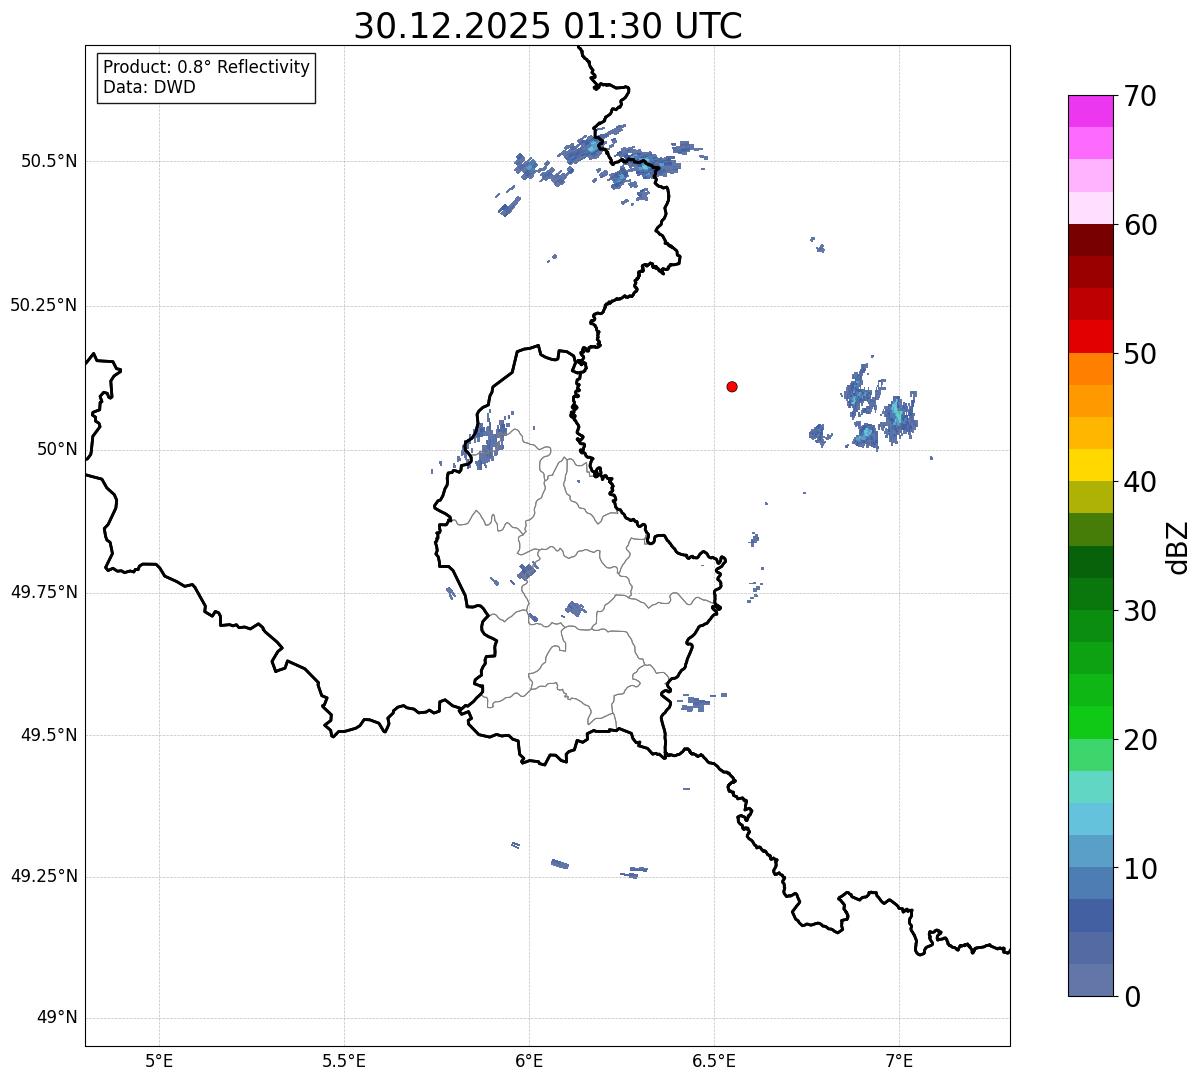This screenshot has width=1202, height=1081.
Task: Click the 5.5°E longitude label
Action: [344, 1061]
